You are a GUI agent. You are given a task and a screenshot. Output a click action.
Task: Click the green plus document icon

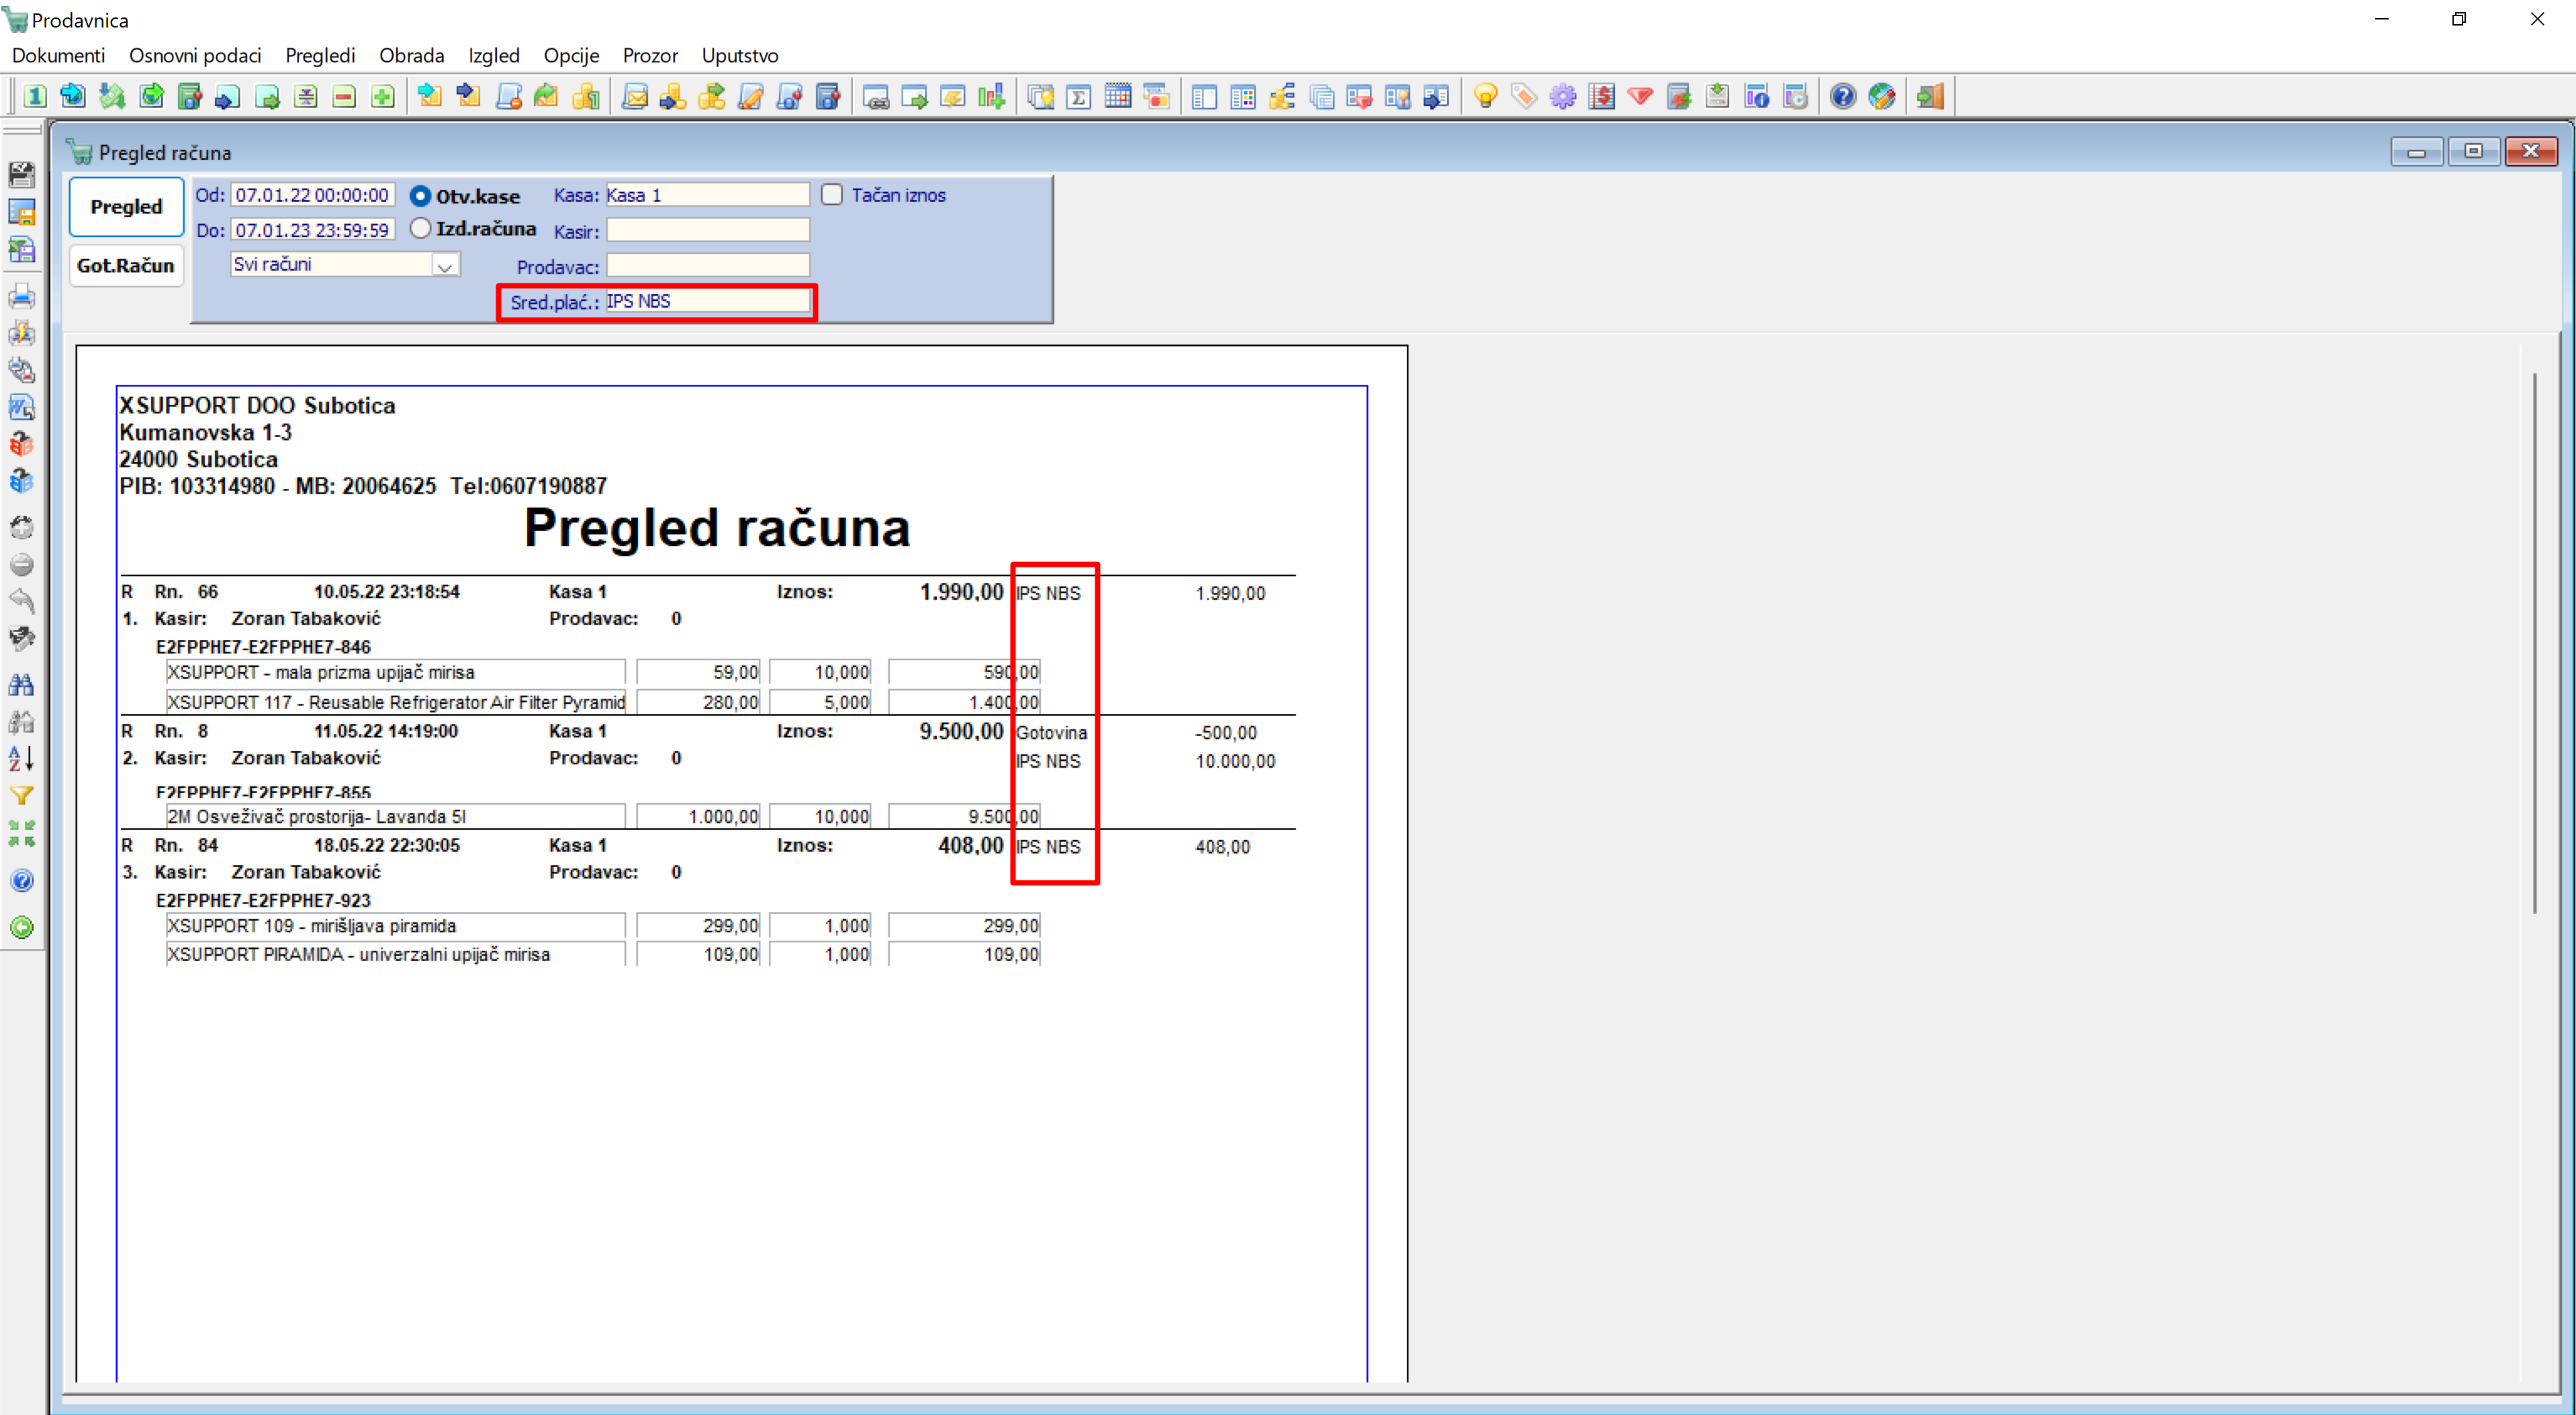point(382,96)
